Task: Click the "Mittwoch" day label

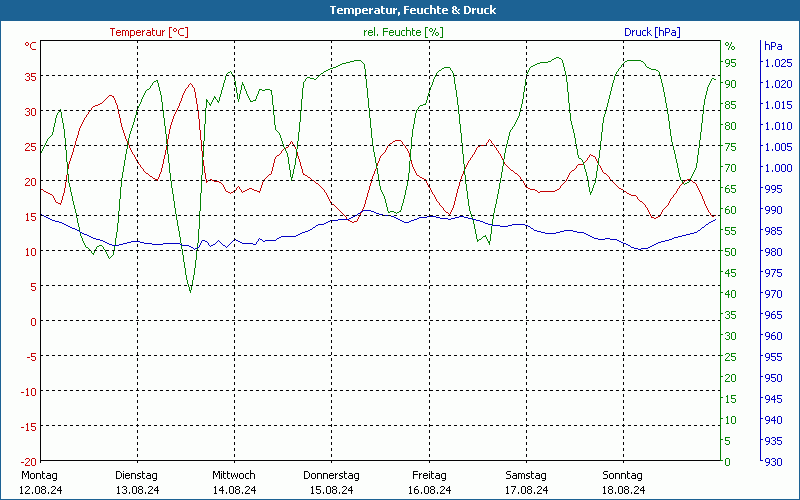Action: pos(234,475)
